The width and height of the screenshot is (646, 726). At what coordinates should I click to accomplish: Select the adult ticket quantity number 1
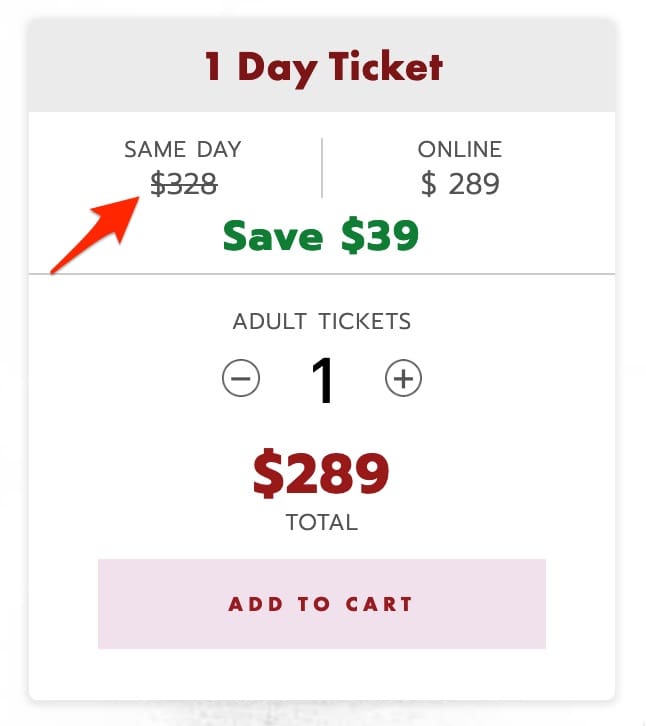coord(323,381)
